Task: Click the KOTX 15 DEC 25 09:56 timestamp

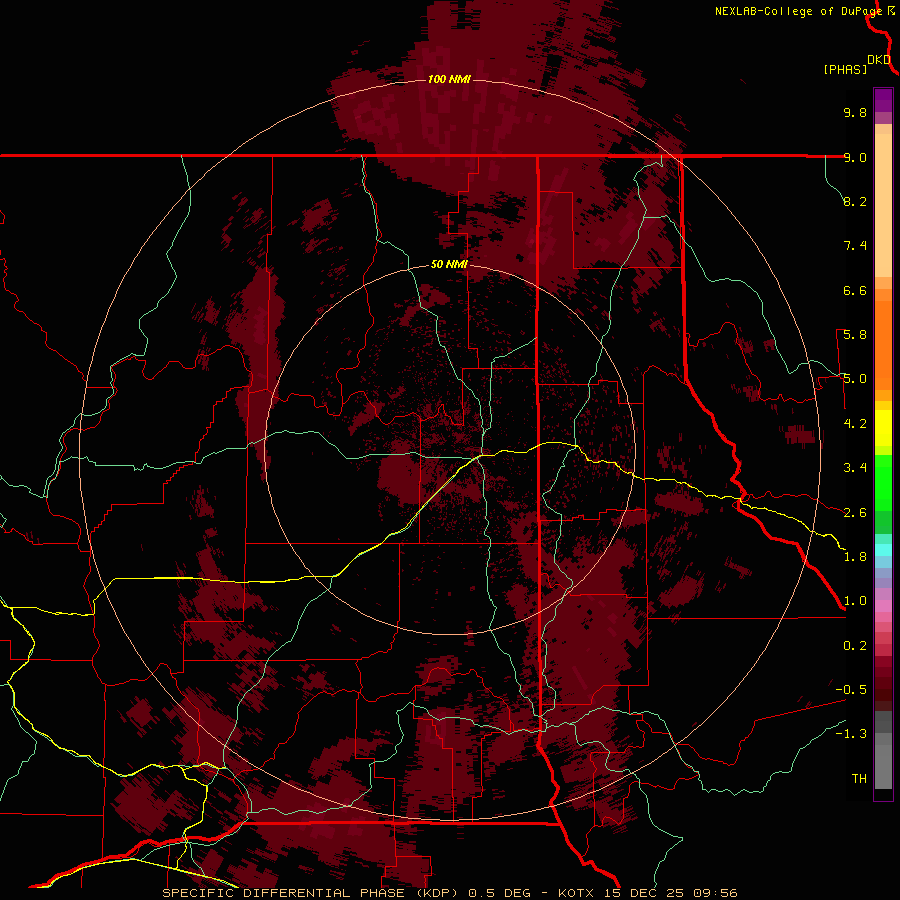Action: [x=648, y=893]
